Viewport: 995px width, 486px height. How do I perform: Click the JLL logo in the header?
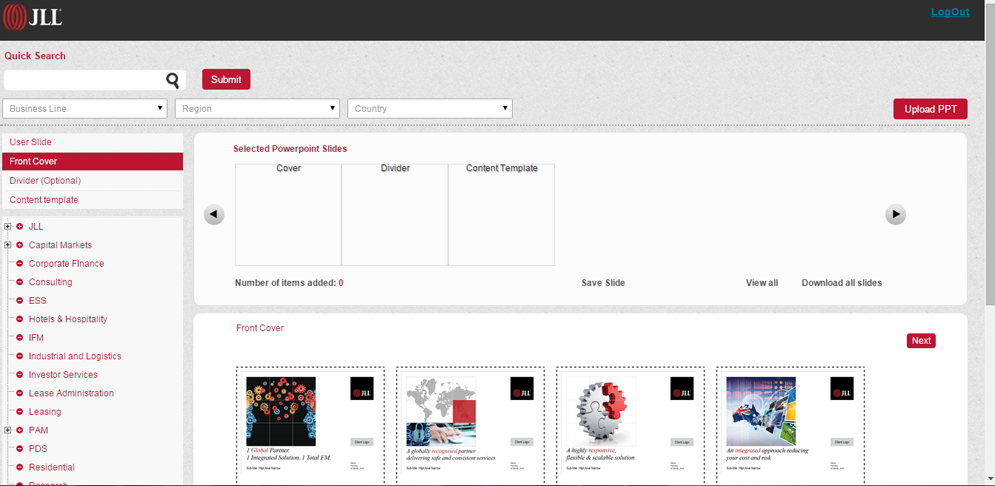[32, 17]
